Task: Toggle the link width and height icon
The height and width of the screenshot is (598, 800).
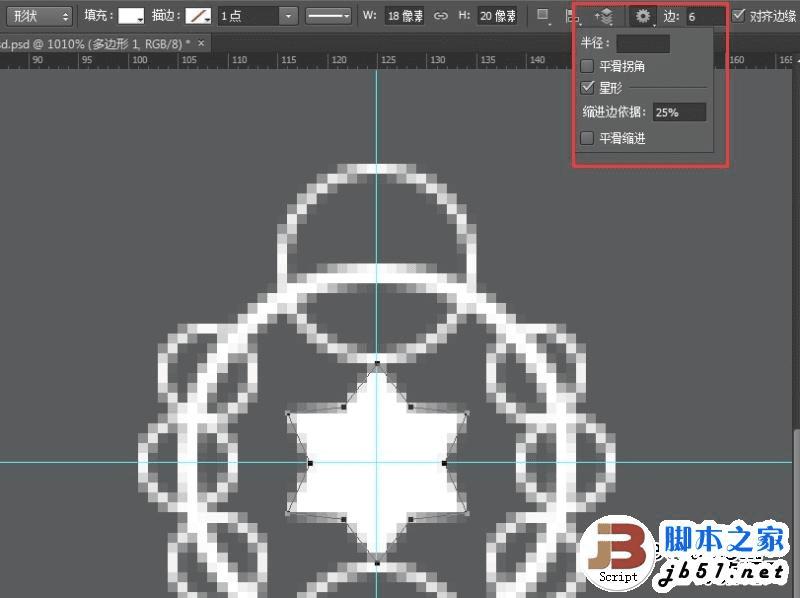Action: [x=440, y=16]
